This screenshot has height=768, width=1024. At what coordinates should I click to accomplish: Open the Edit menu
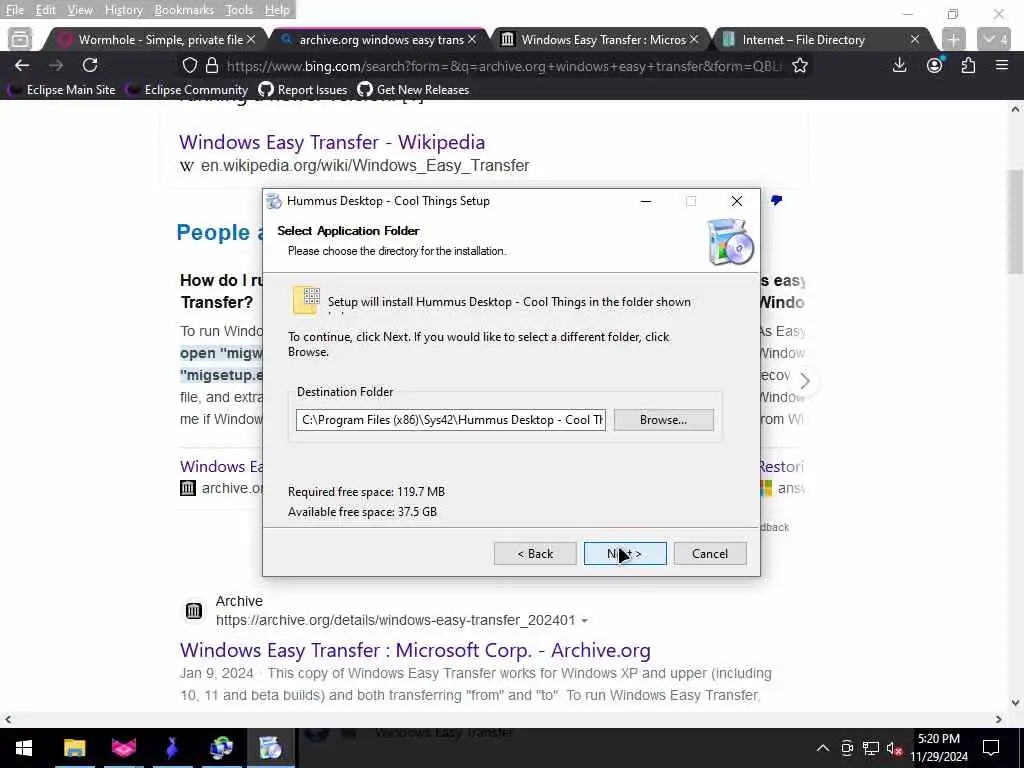point(45,10)
